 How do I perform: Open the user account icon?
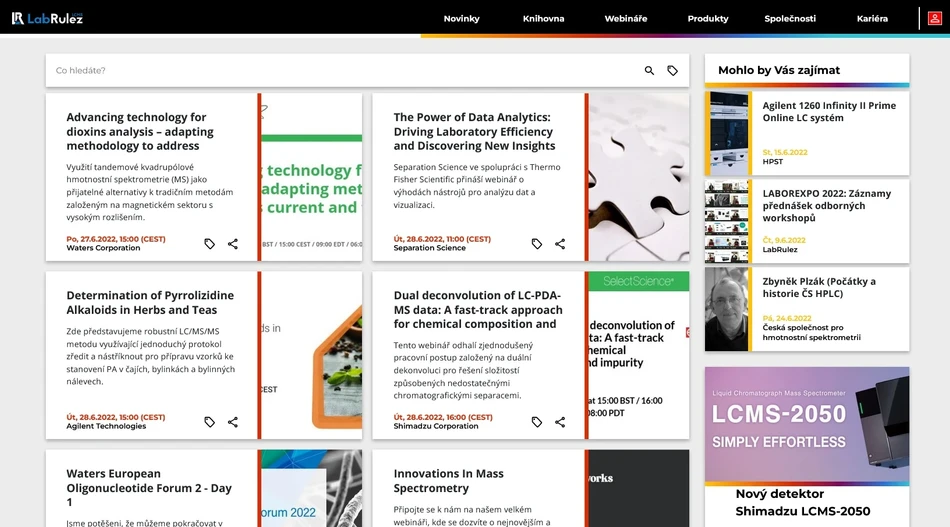[x=935, y=18]
